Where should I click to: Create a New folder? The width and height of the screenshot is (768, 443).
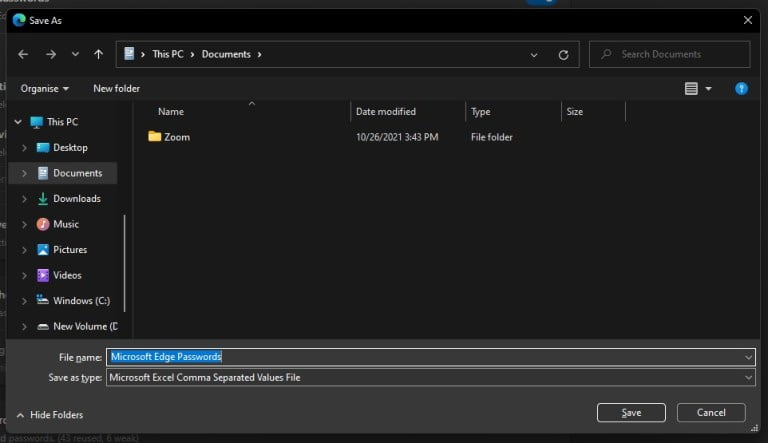[117, 89]
